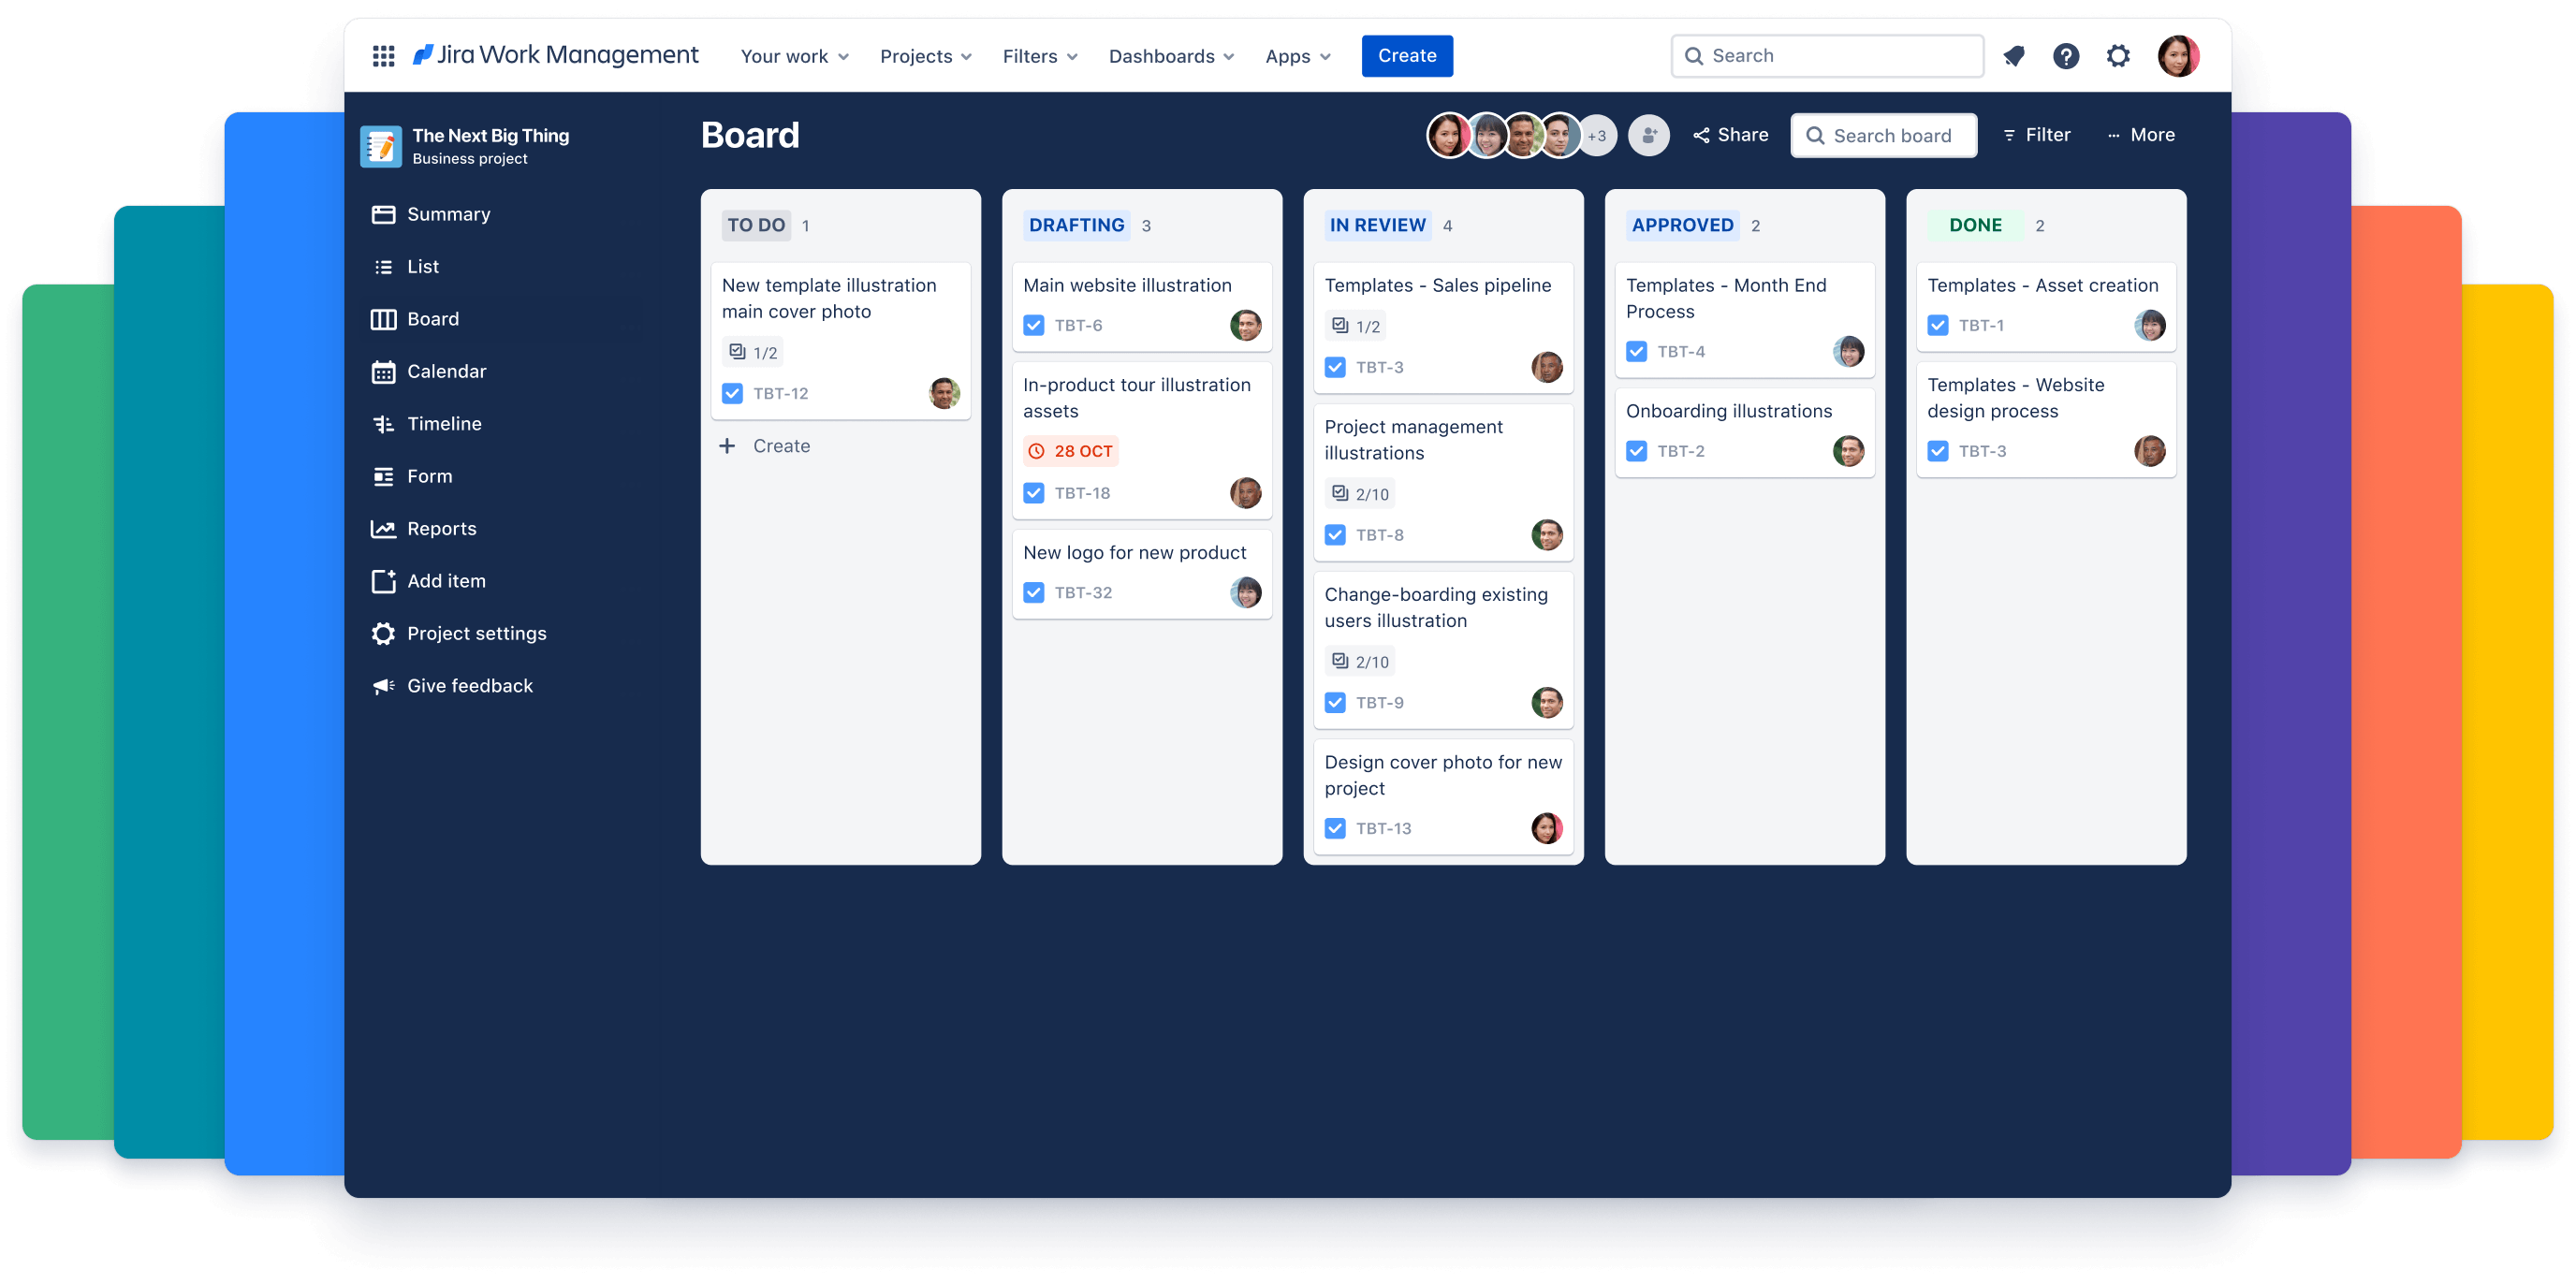Expand the Projects dropdown in navbar
Viewport: 2576px width, 1284px height.
(x=925, y=56)
